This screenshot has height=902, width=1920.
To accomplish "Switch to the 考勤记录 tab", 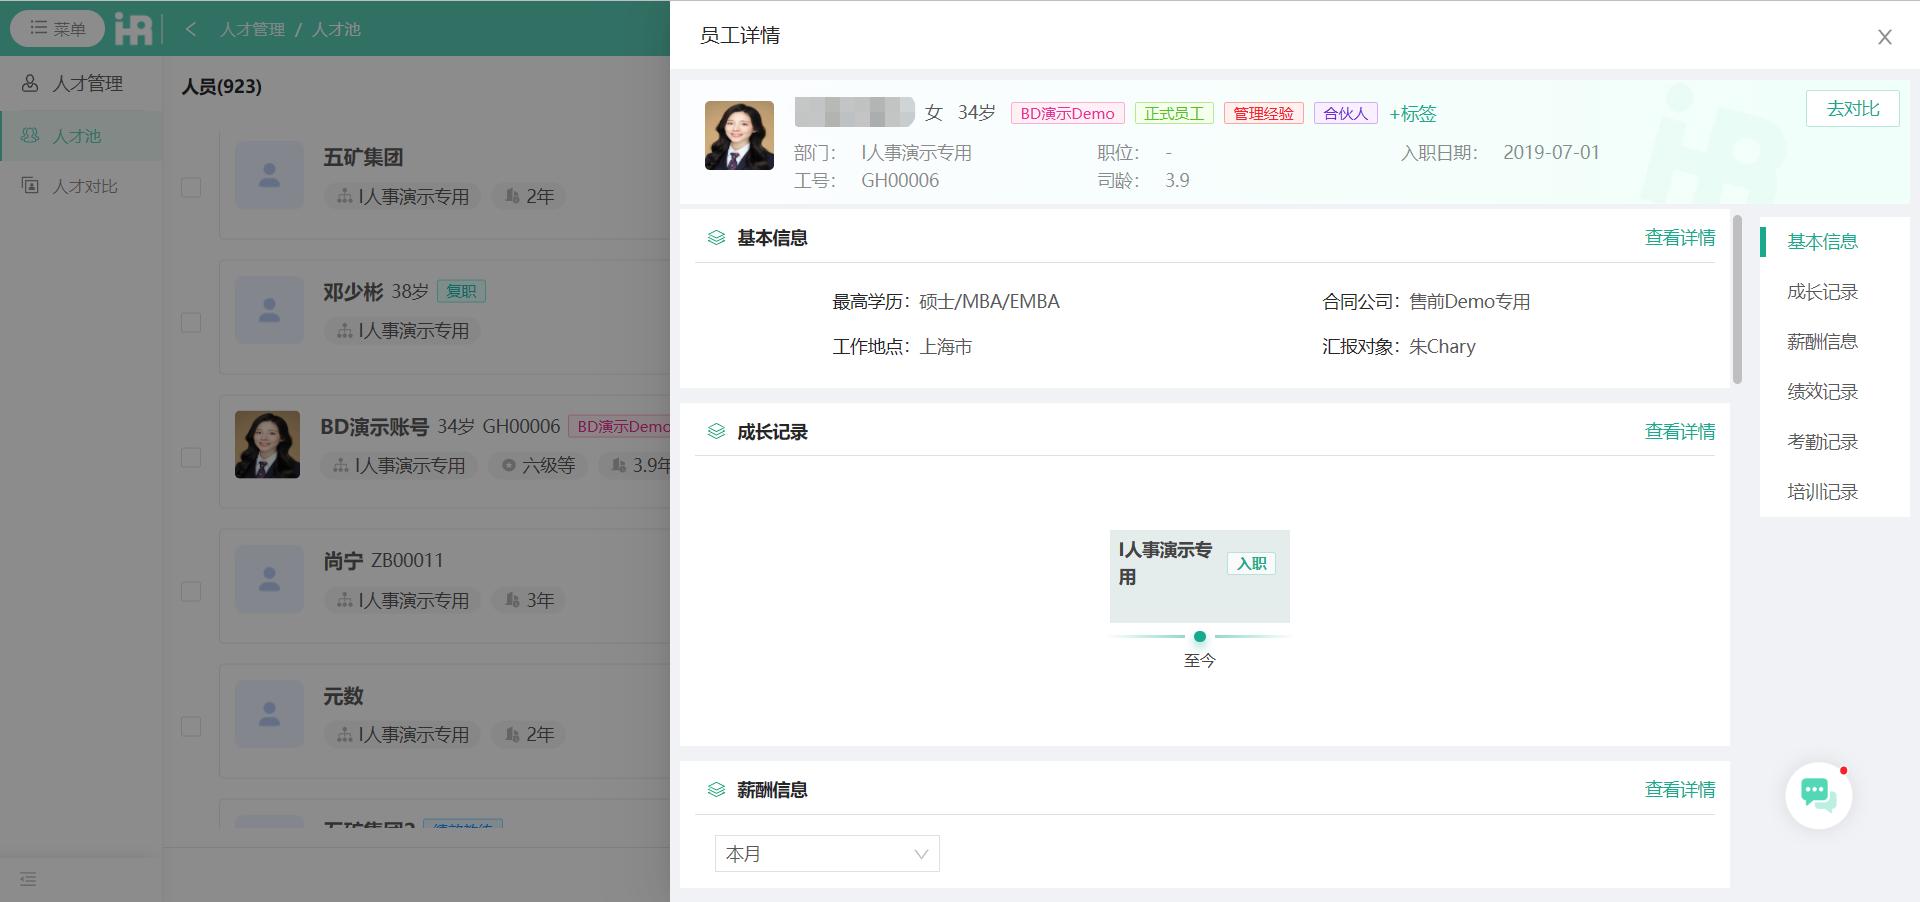I will 1822,441.
